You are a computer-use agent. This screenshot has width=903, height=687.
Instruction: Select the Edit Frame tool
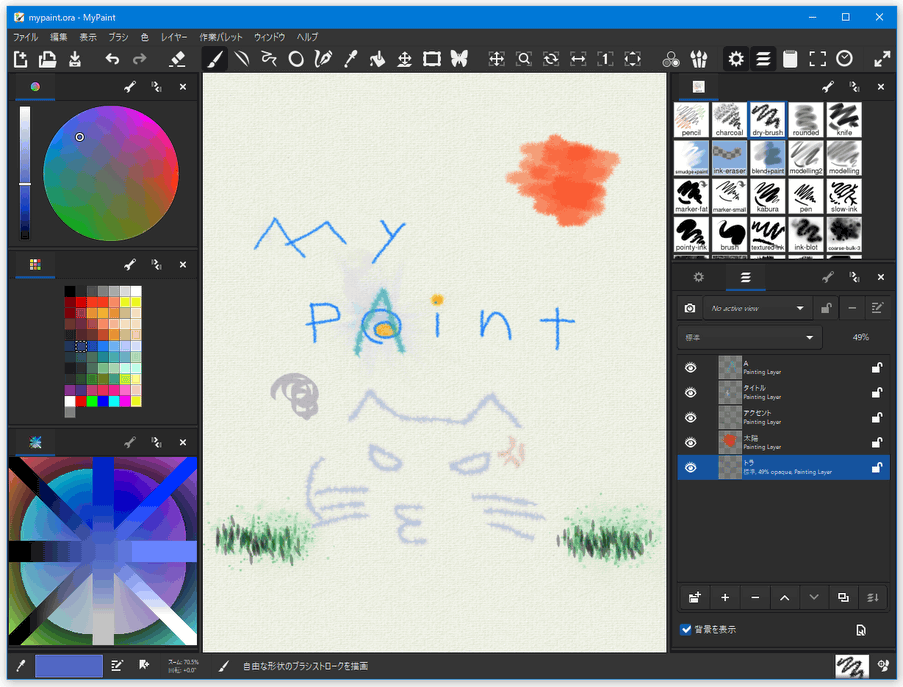(432, 59)
